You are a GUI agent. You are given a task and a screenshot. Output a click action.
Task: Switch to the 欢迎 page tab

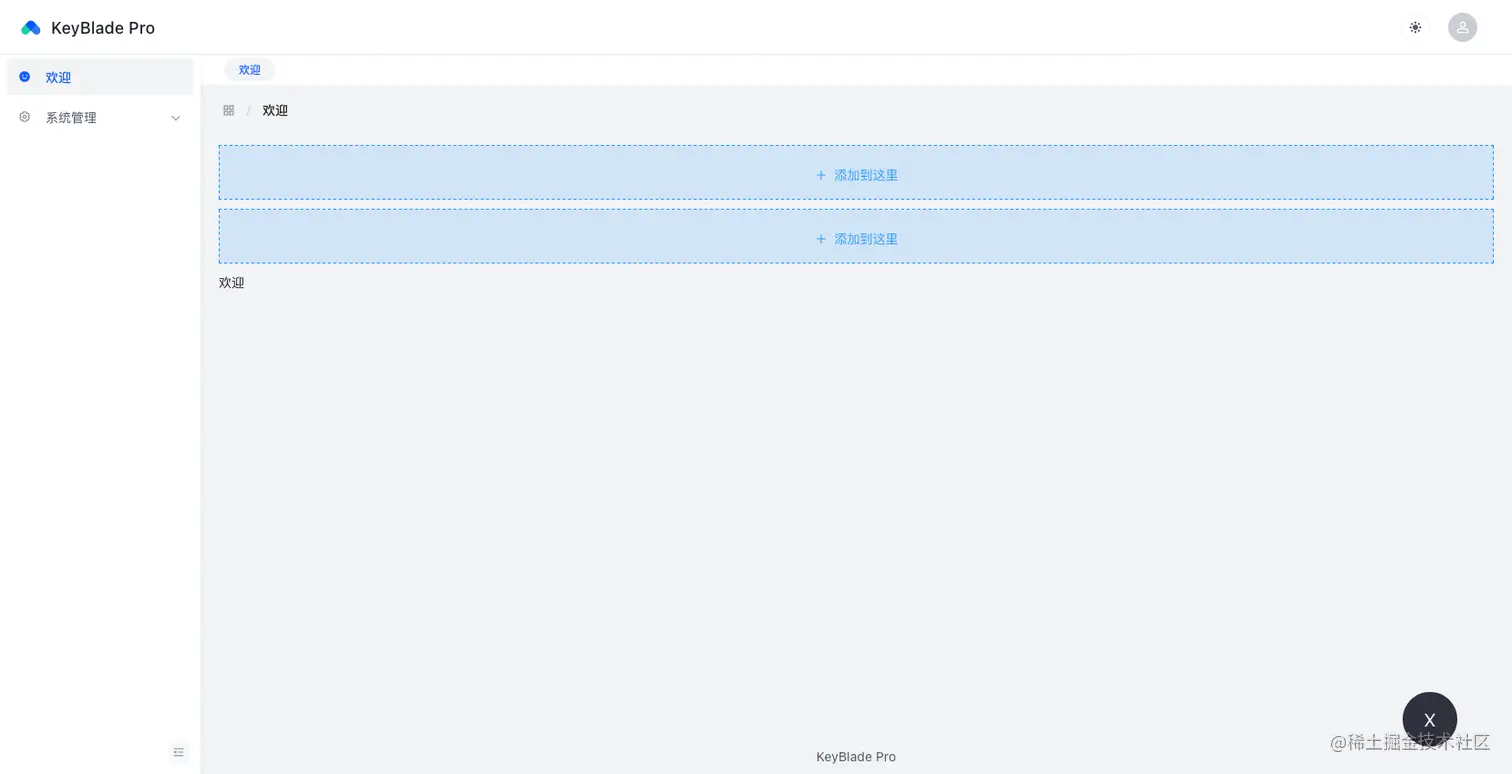249,70
